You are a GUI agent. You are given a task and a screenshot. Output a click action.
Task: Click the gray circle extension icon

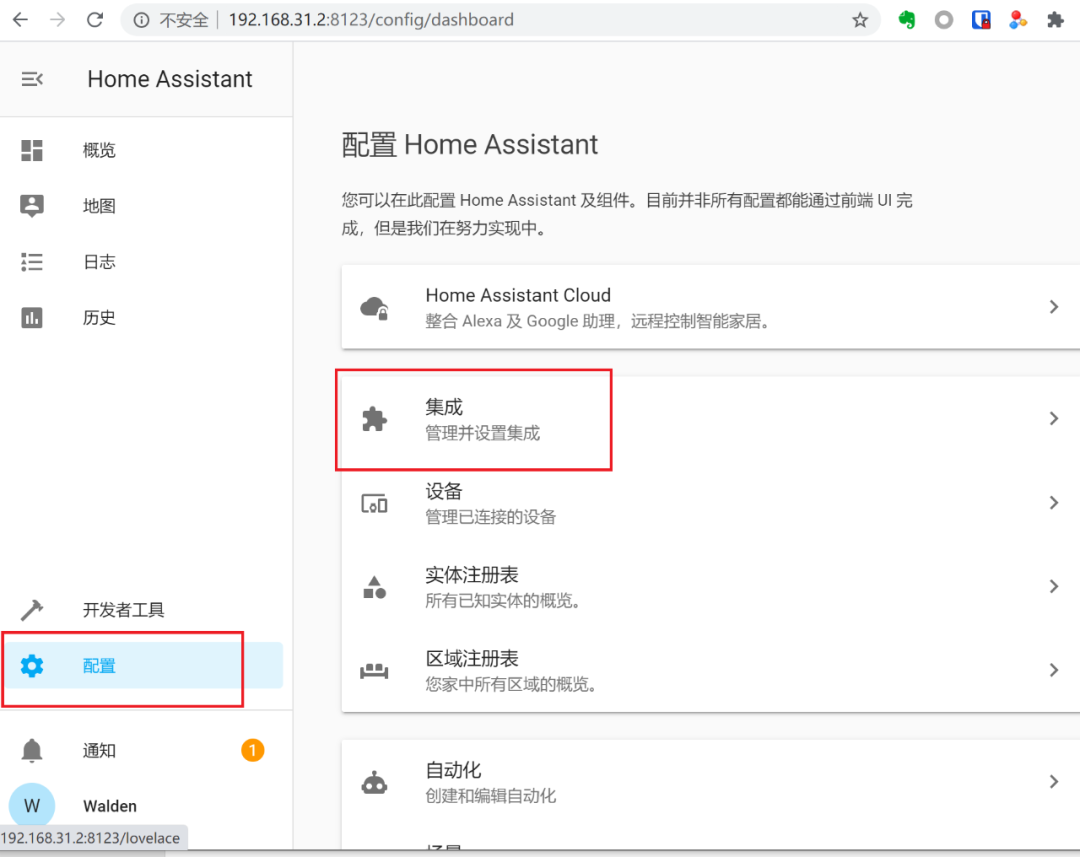944,20
